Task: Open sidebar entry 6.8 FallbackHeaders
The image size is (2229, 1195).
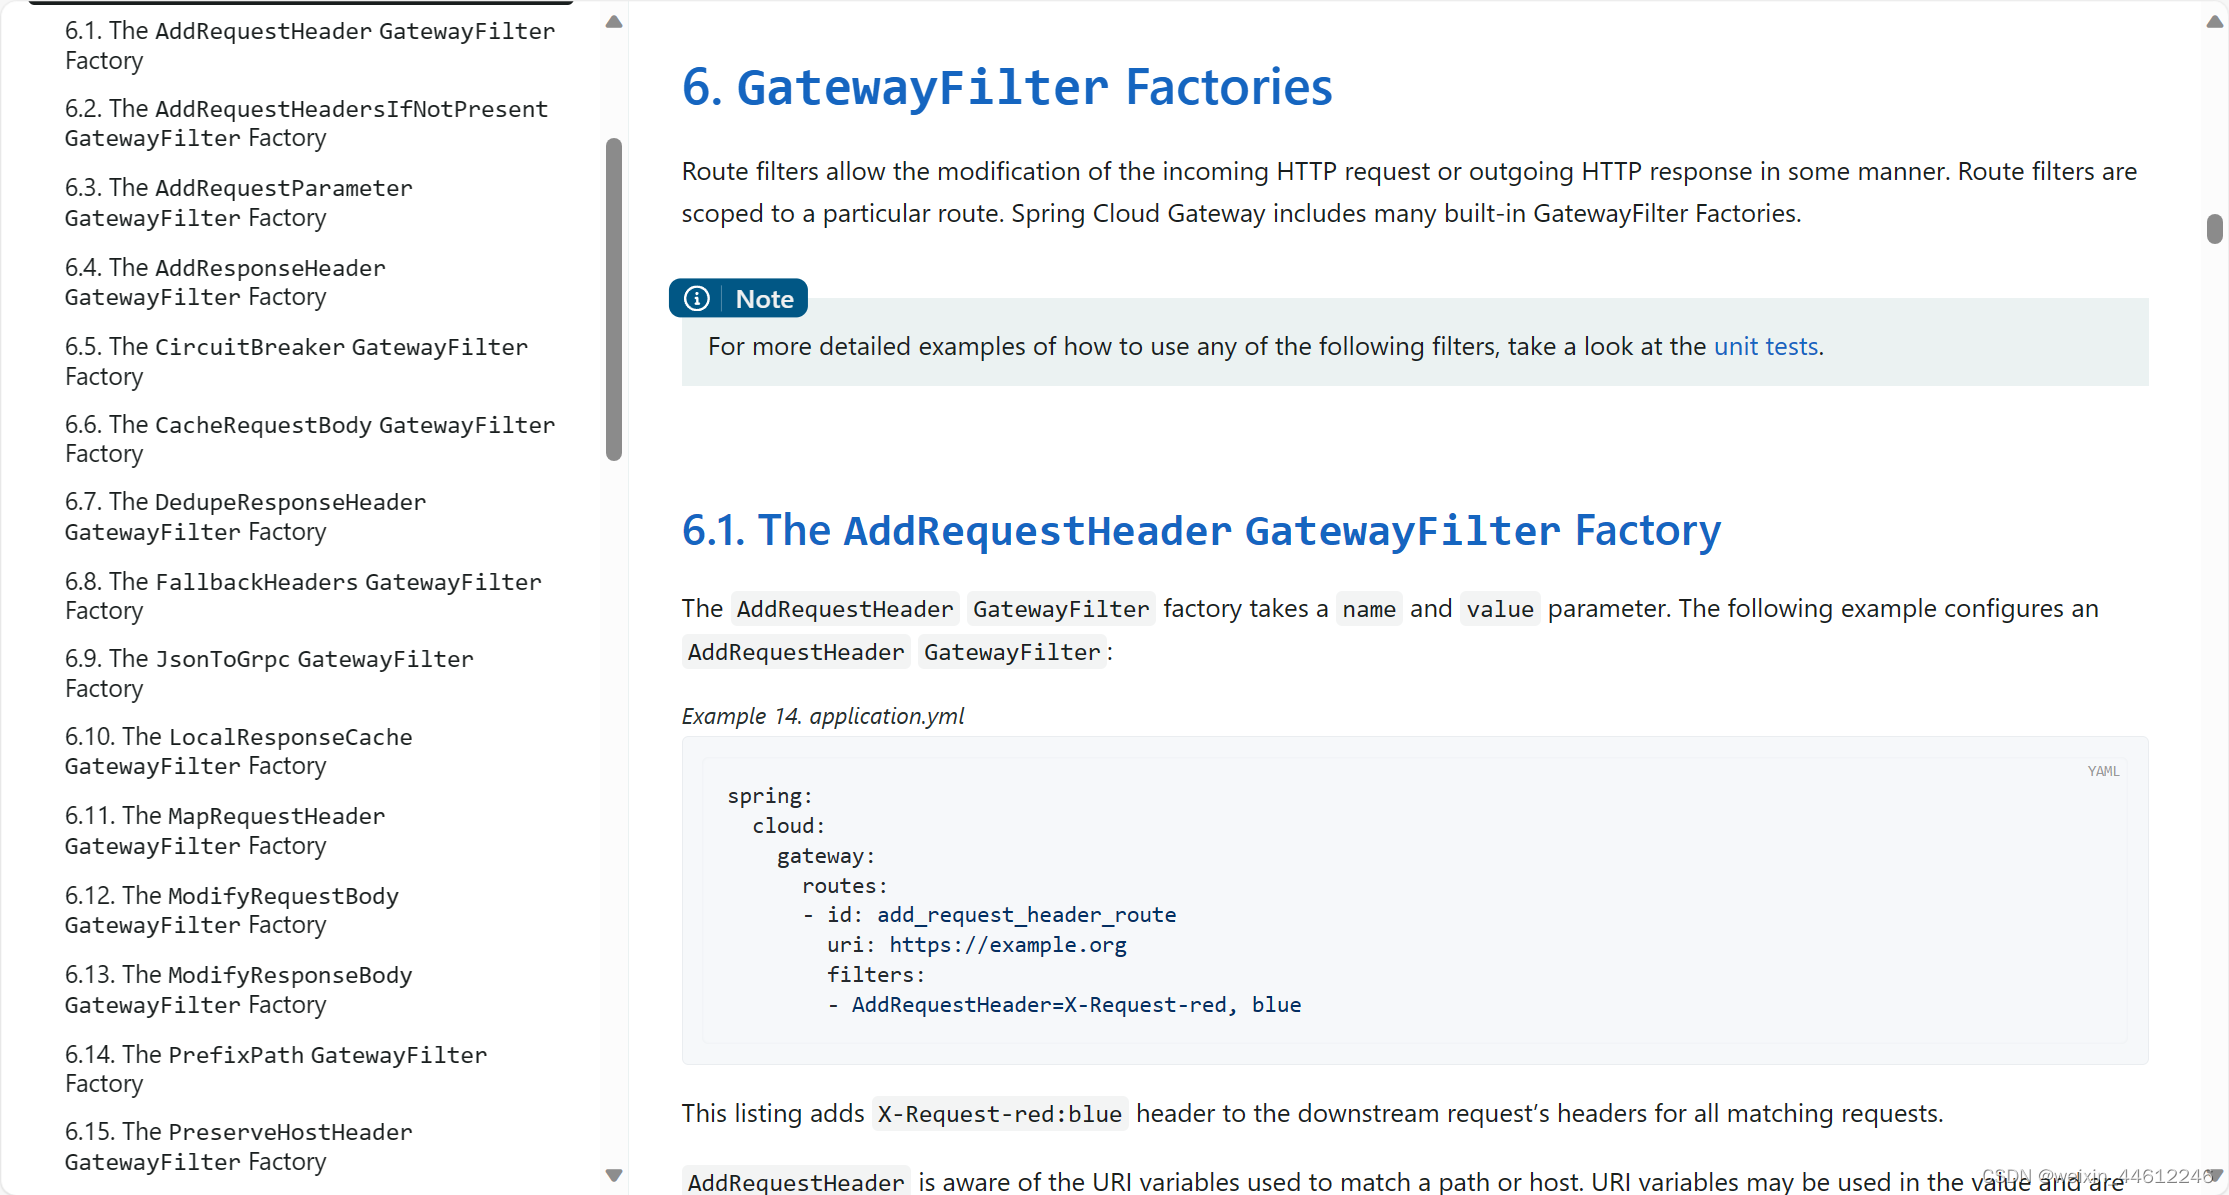Action: [x=303, y=596]
